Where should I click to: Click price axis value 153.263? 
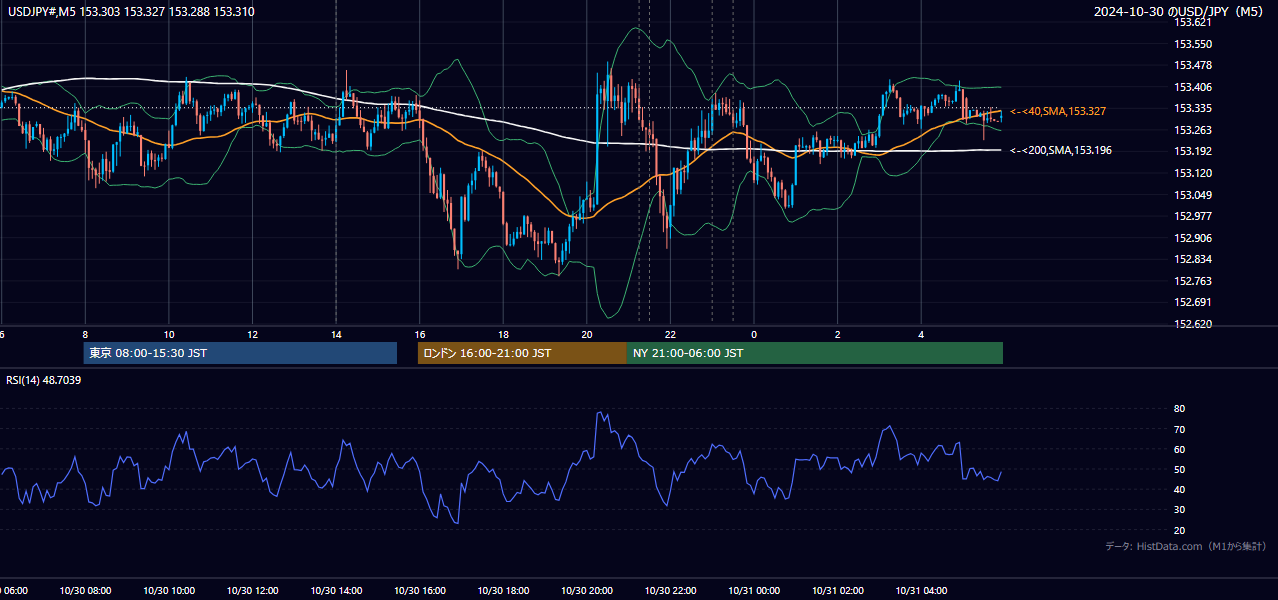click(1191, 130)
